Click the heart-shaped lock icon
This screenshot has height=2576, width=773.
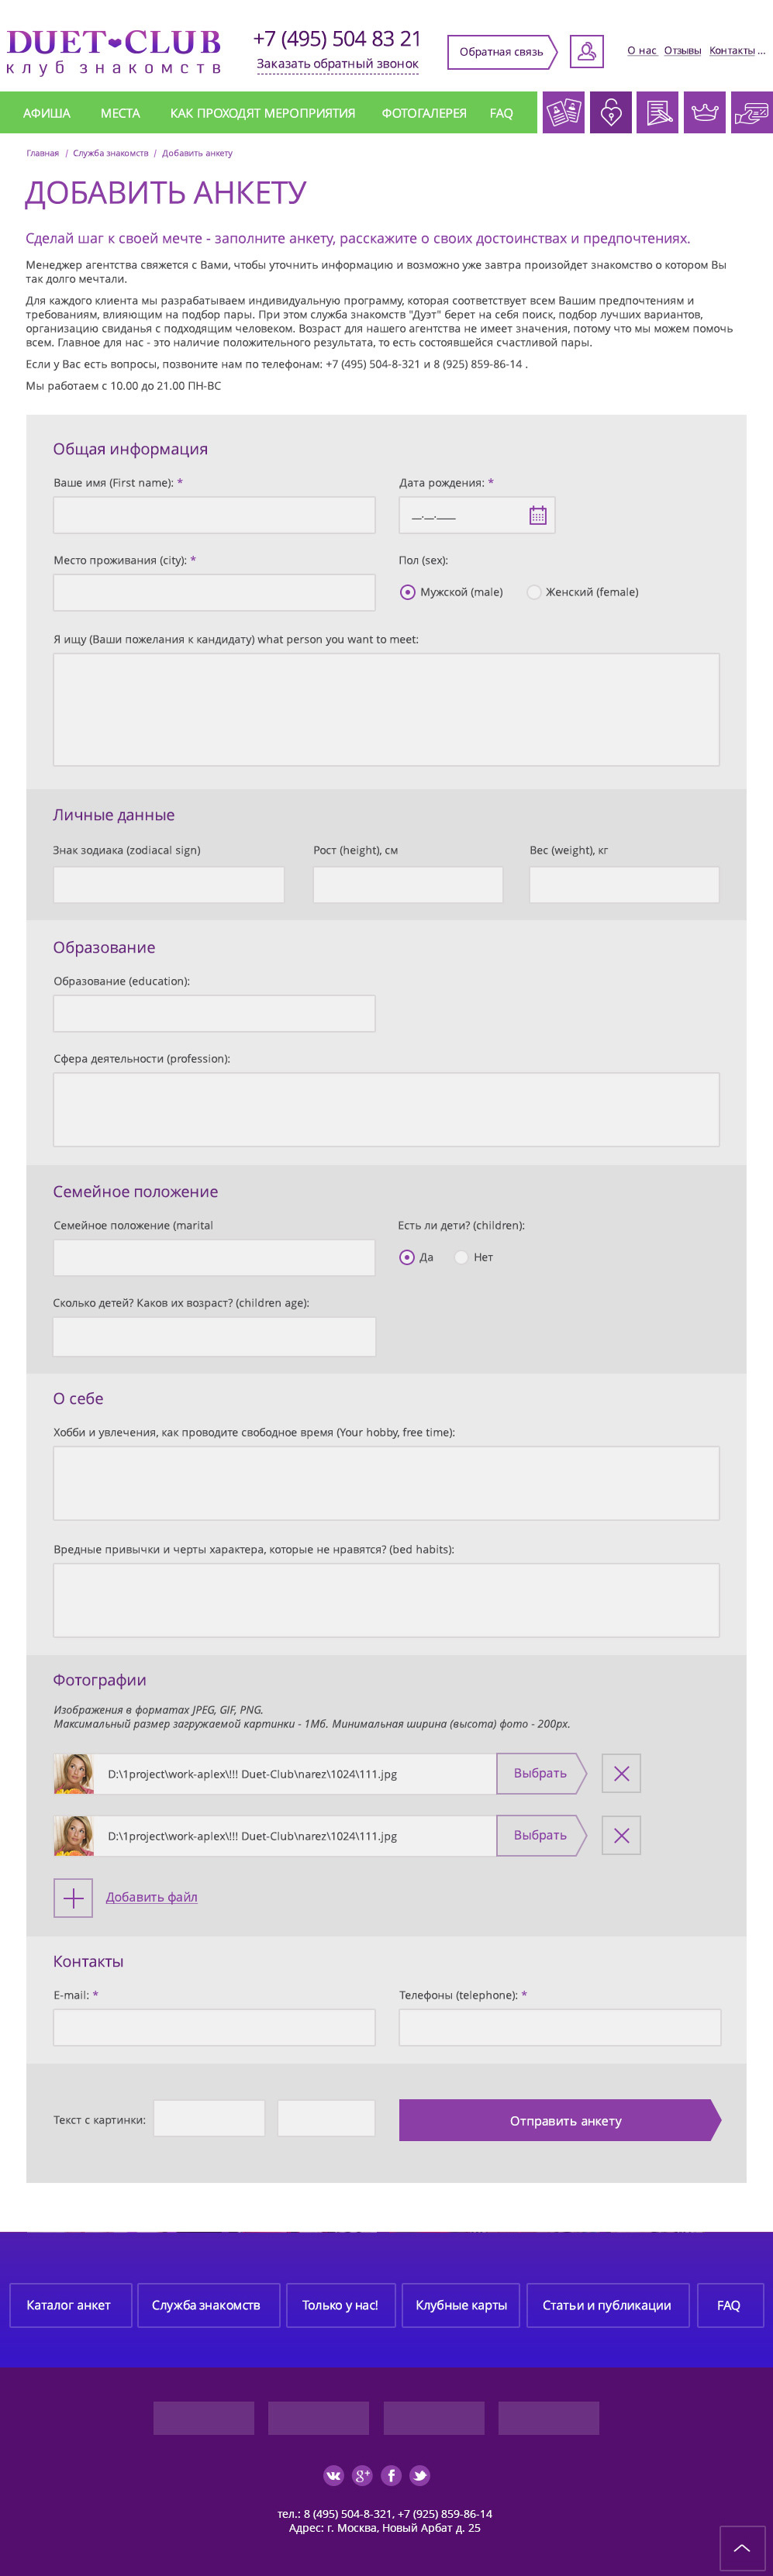610,112
